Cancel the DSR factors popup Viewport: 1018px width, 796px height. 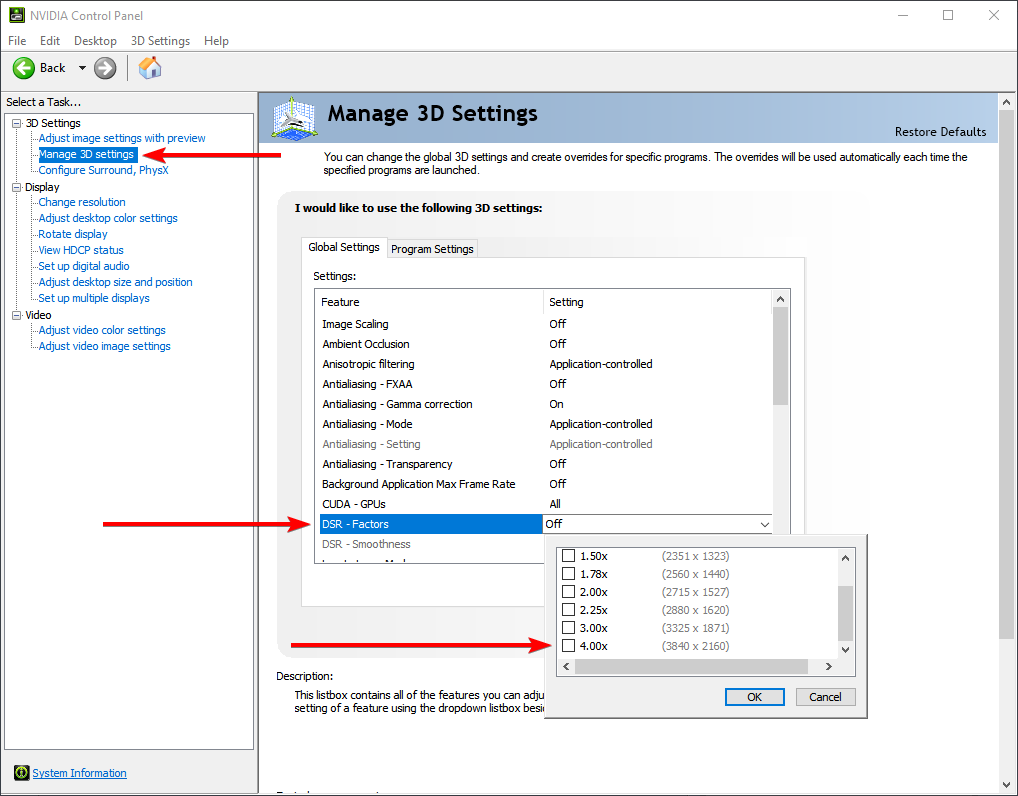click(825, 697)
